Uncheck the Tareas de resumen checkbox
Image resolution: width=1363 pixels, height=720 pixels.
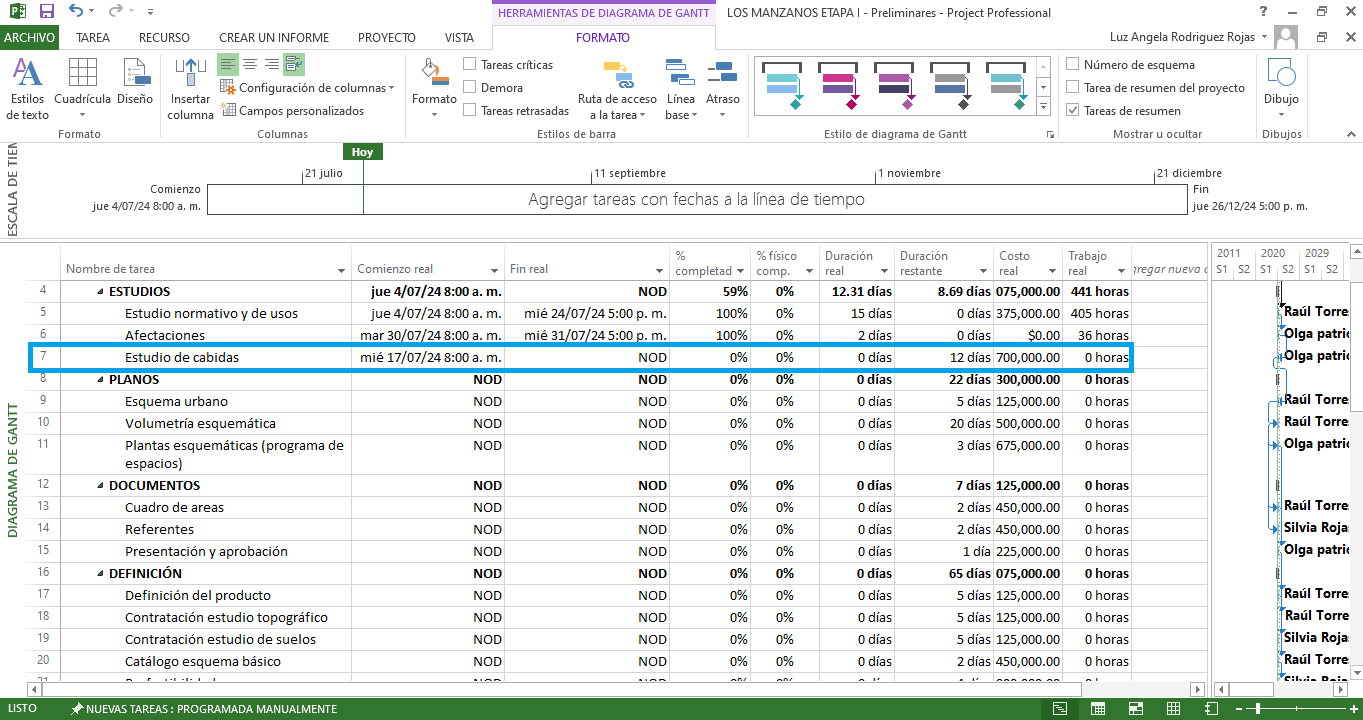tap(1073, 111)
